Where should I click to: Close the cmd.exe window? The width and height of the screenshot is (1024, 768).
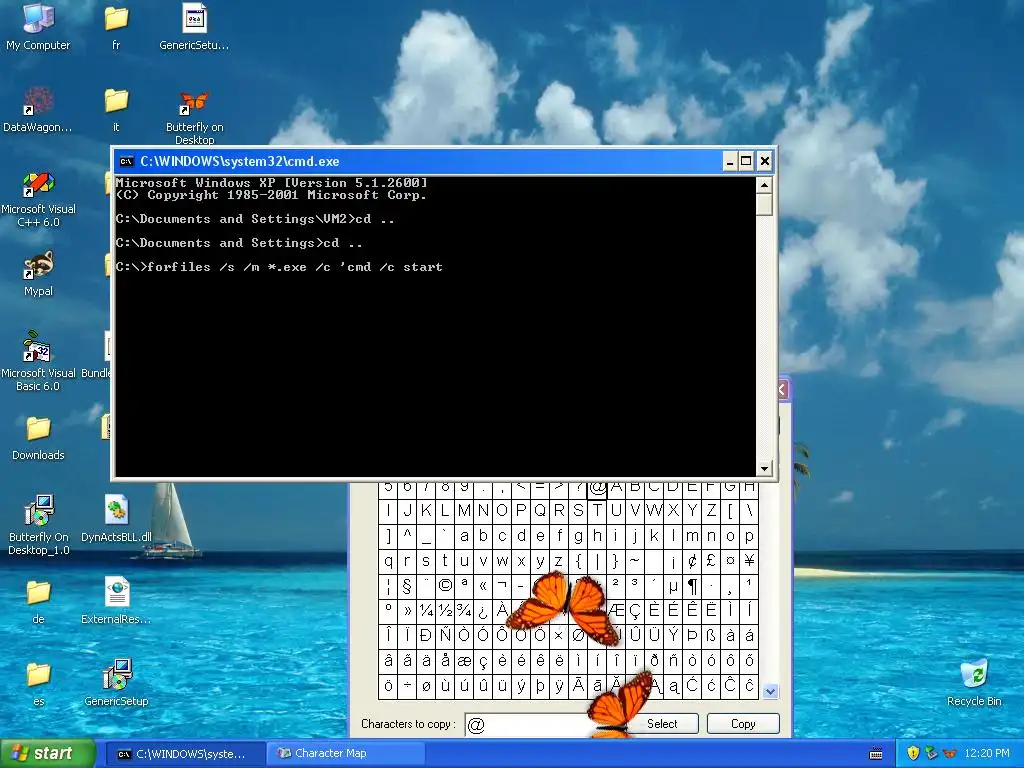click(765, 161)
